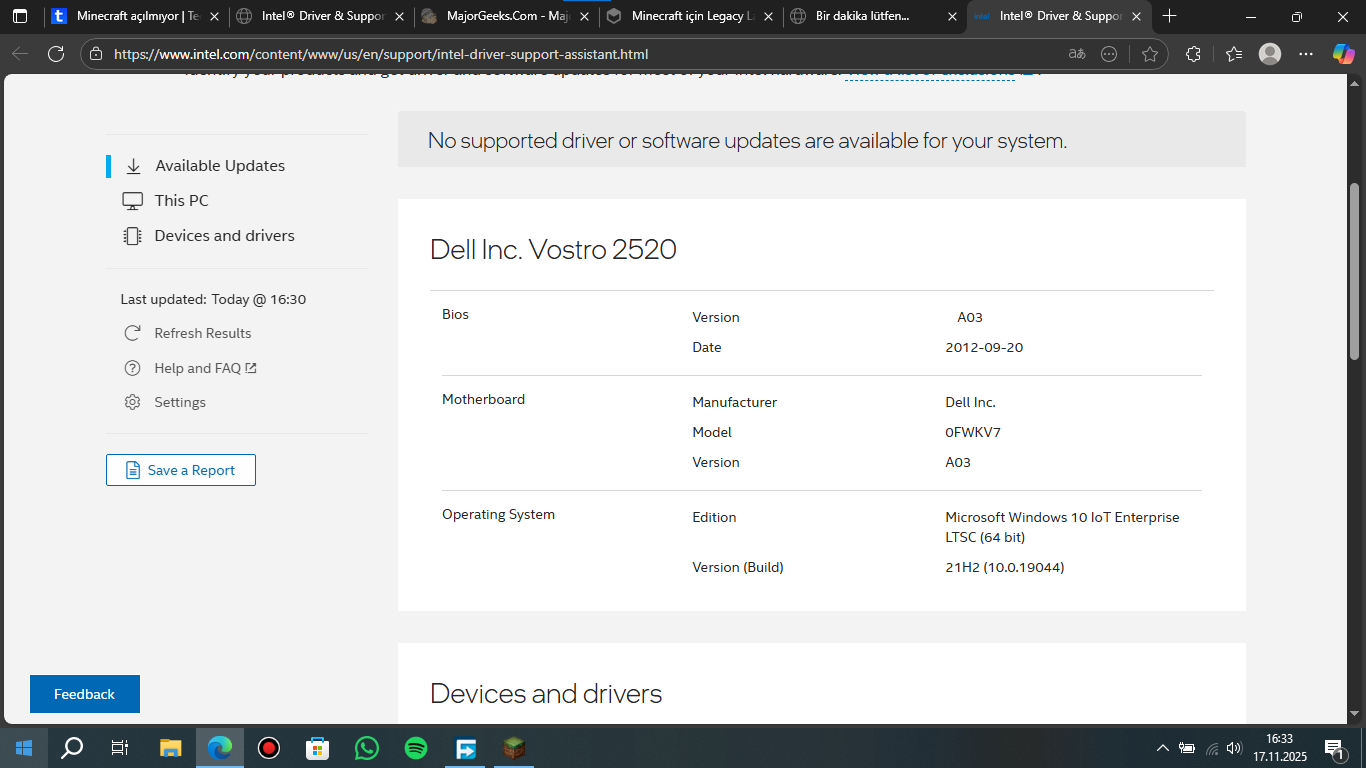Click the volume icon in system tray
The width and height of the screenshot is (1366, 768).
click(x=1234, y=747)
